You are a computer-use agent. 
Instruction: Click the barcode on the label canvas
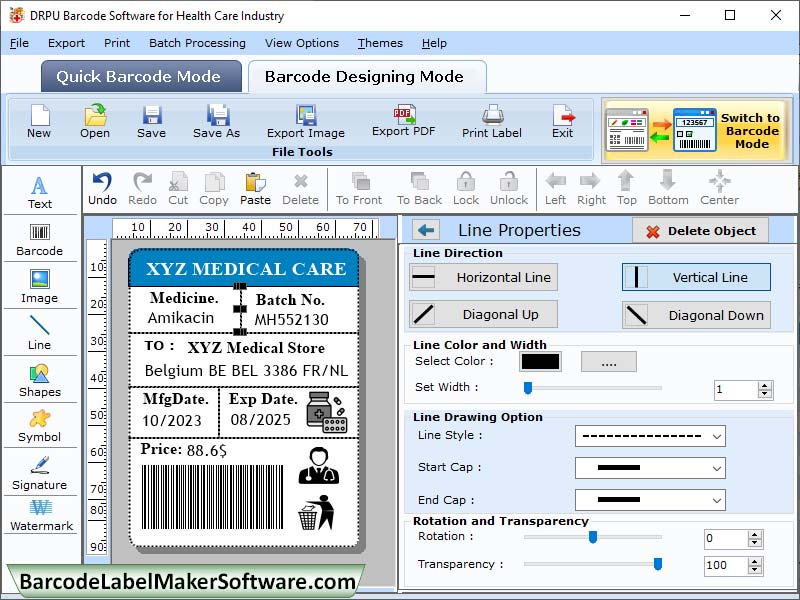point(212,497)
